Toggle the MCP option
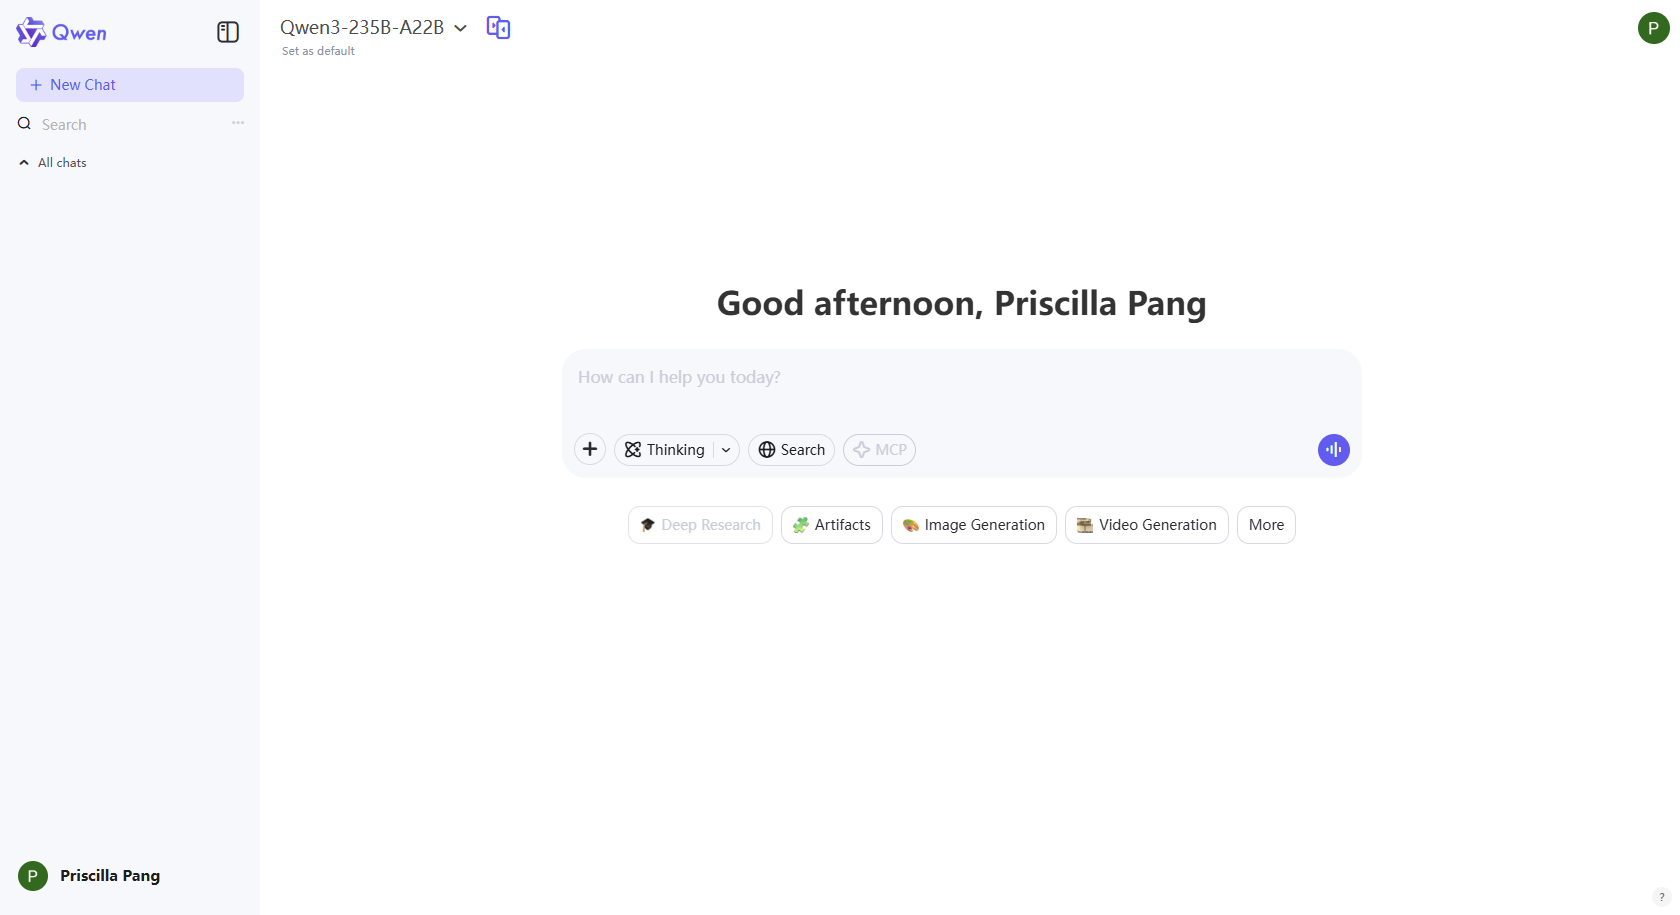This screenshot has height=915, width=1680. 879,450
